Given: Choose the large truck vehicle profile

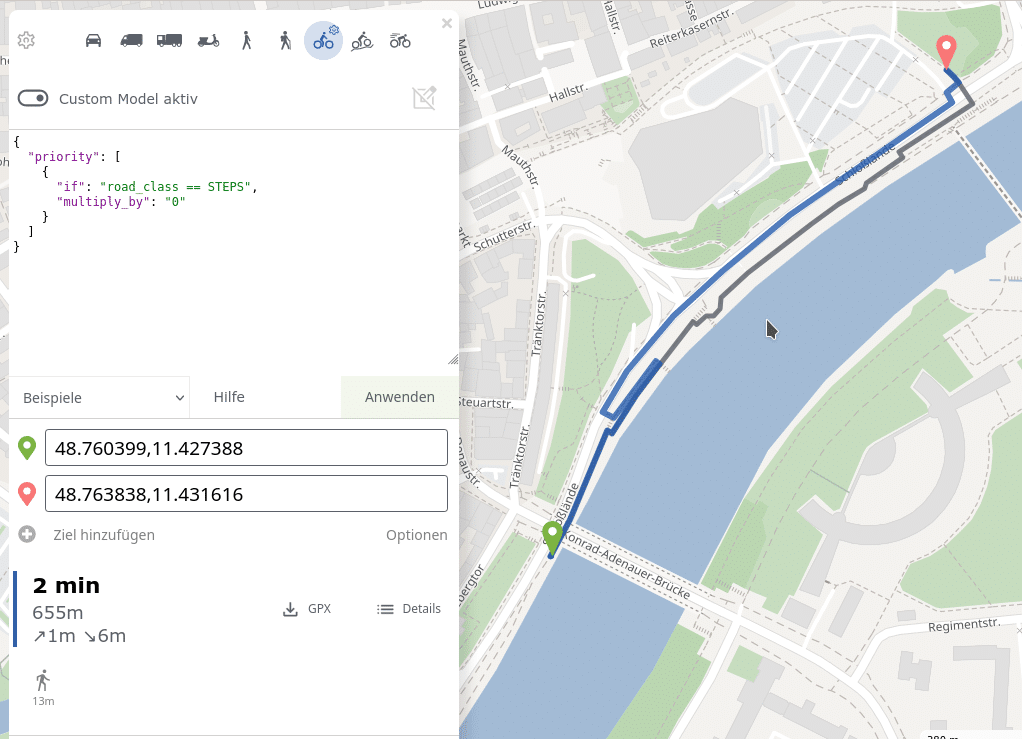Looking at the screenshot, I should [x=169, y=40].
